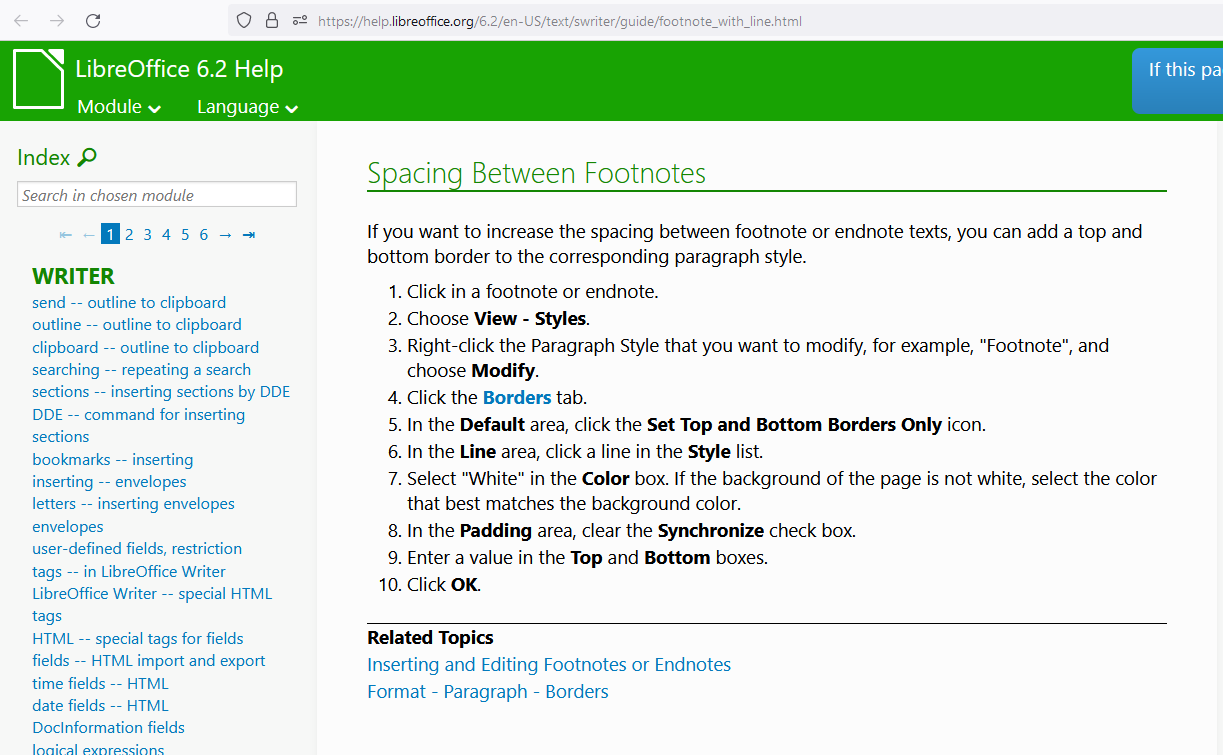The width and height of the screenshot is (1223, 755).
Task: Open the Borders help link
Action: [x=517, y=396]
